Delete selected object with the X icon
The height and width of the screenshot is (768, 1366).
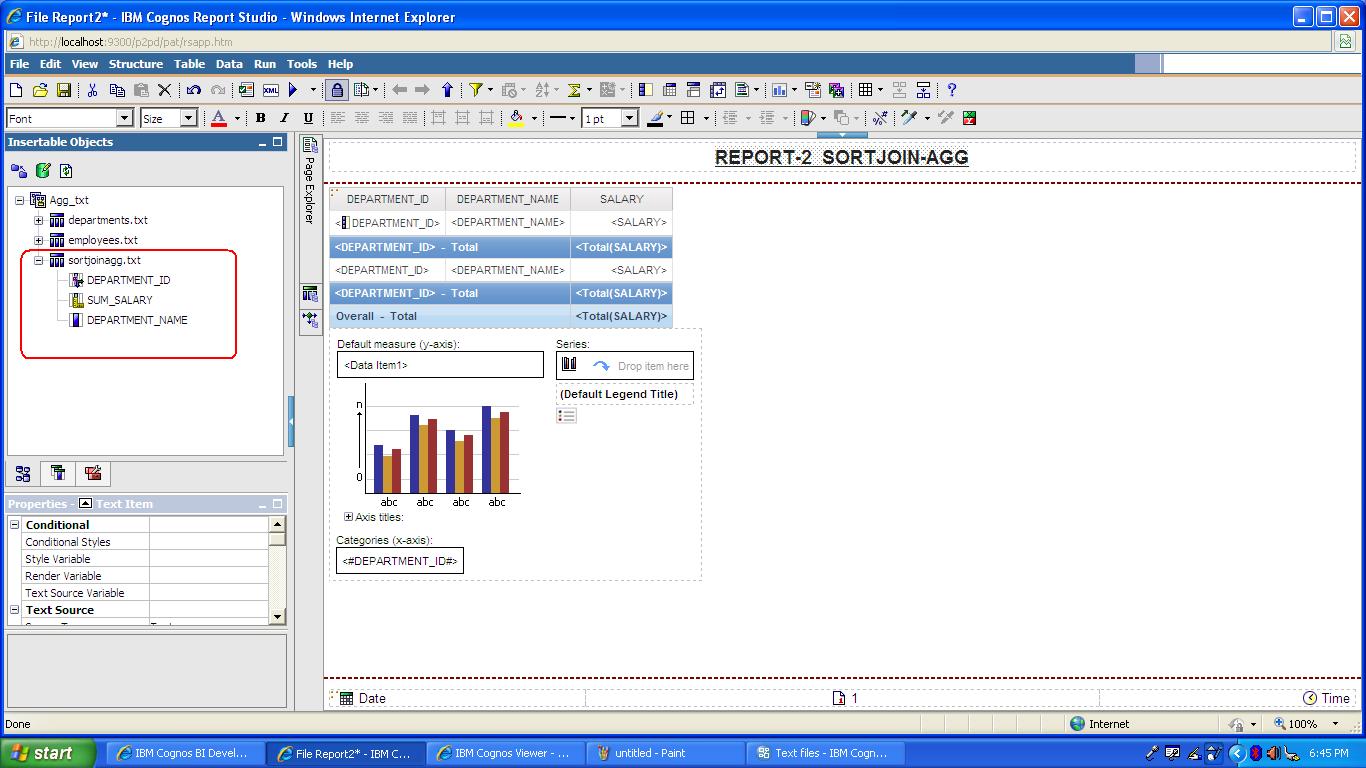click(165, 90)
